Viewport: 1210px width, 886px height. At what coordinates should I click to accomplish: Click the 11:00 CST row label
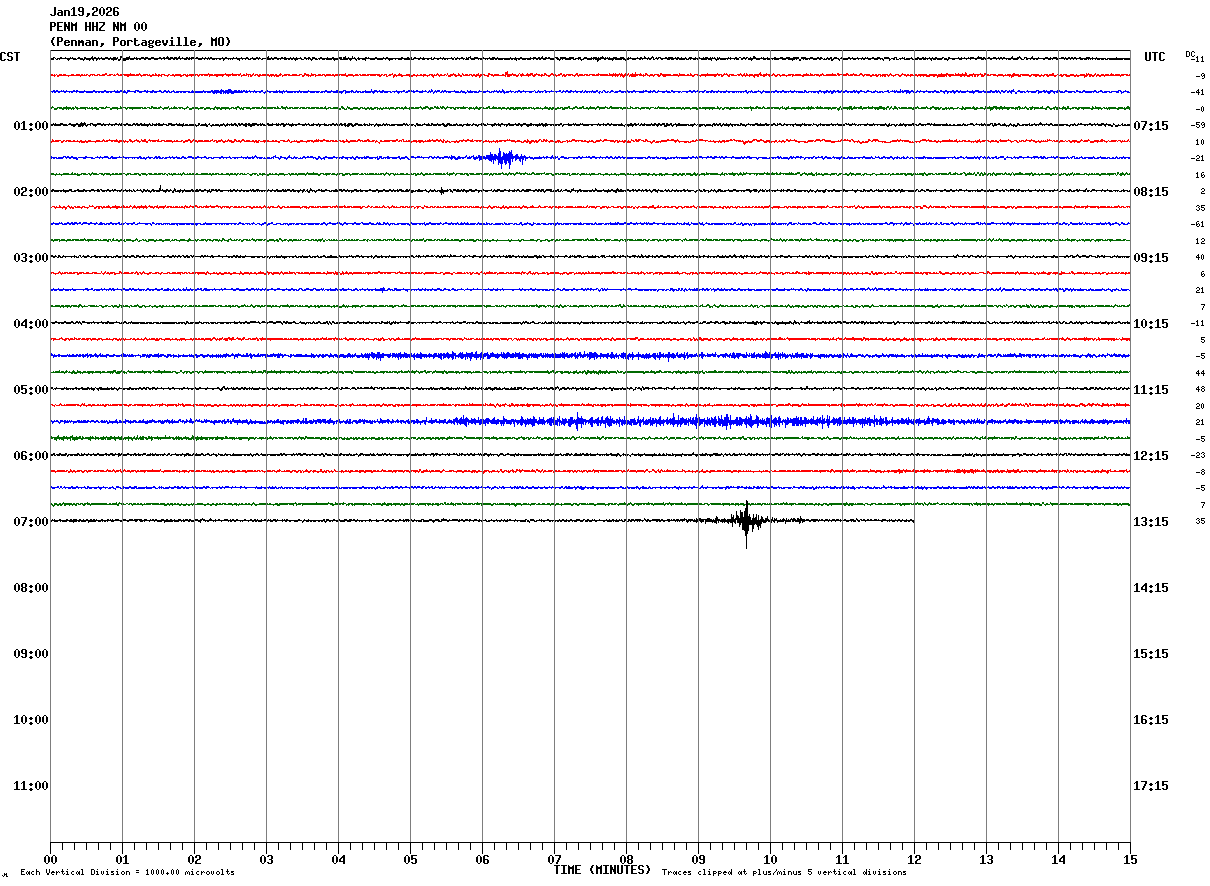coord(30,786)
